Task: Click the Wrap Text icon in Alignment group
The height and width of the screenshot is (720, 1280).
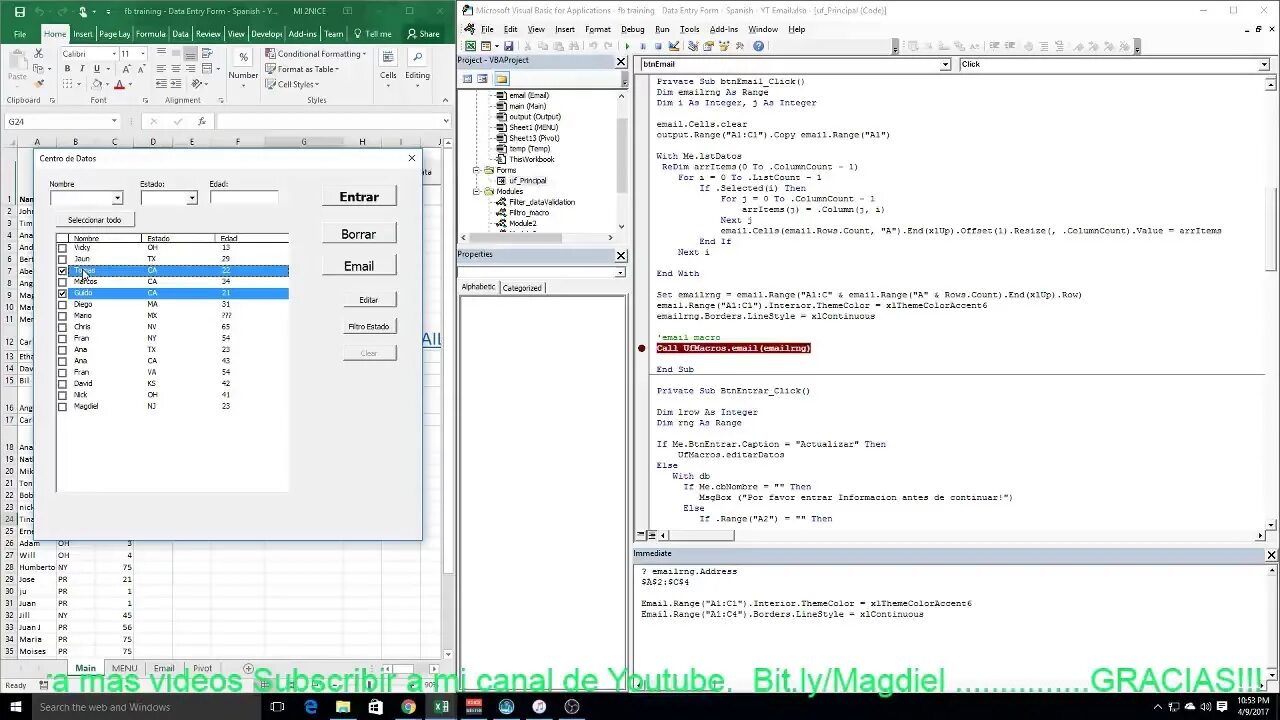Action: (x=207, y=53)
